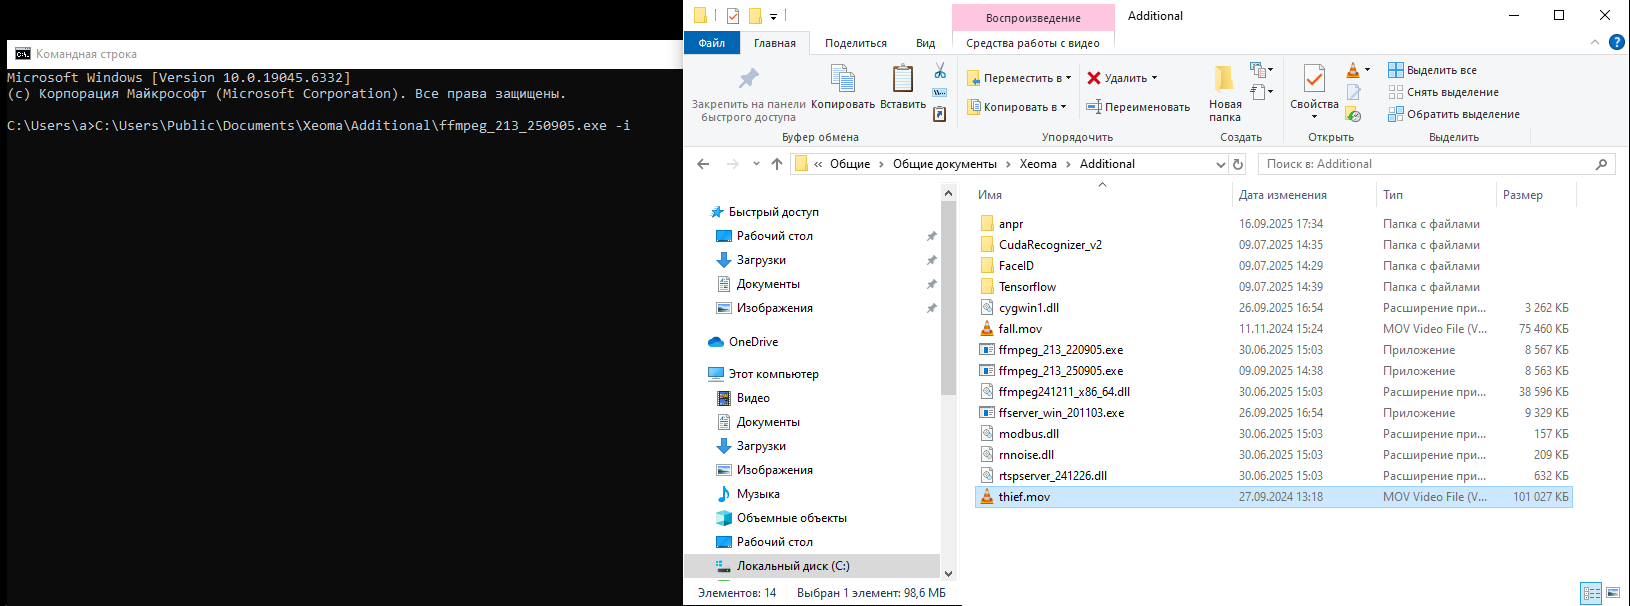
Task: Expand the Удалить dropdown arrow
Action: click(x=1155, y=78)
